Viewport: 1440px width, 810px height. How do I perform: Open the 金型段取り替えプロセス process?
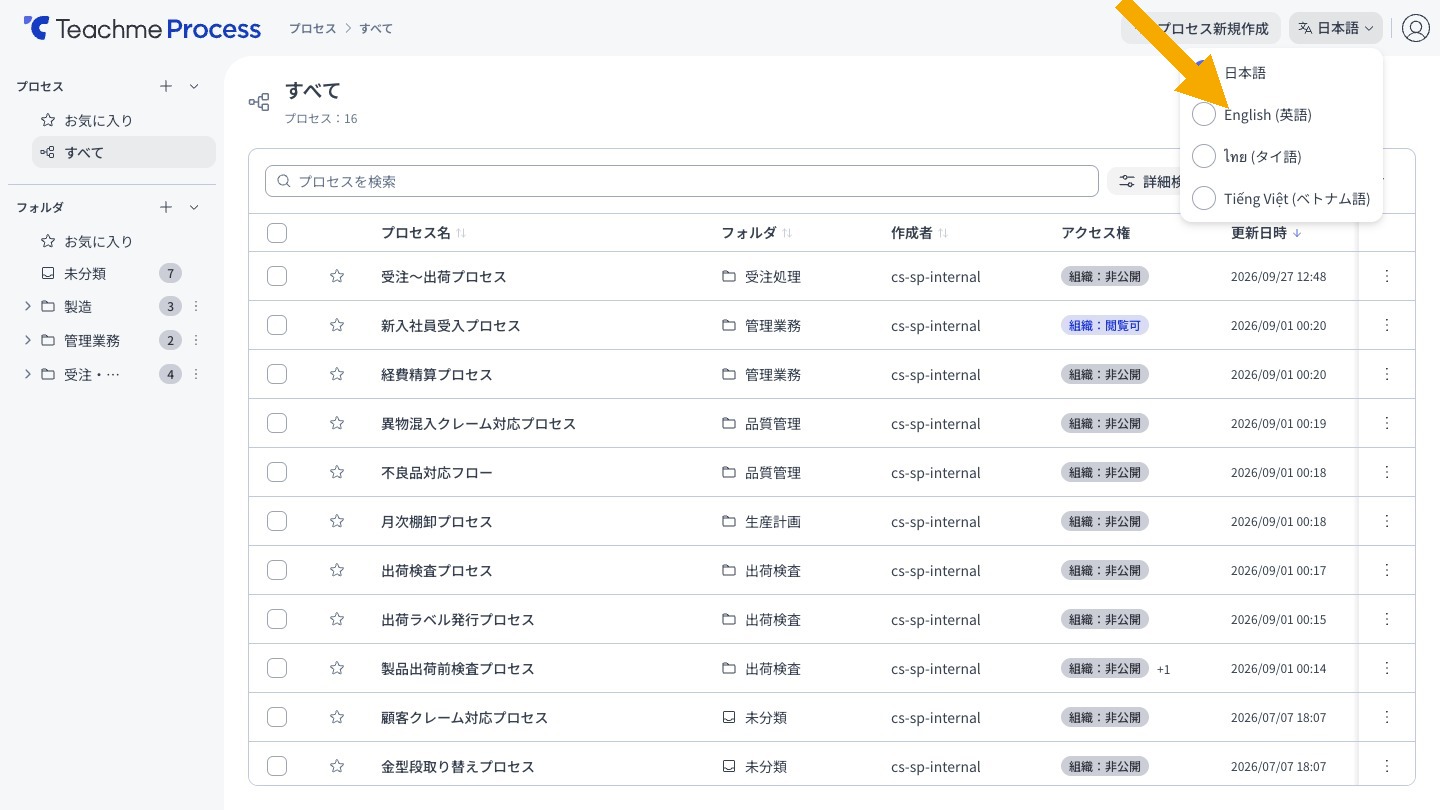click(458, 766)
